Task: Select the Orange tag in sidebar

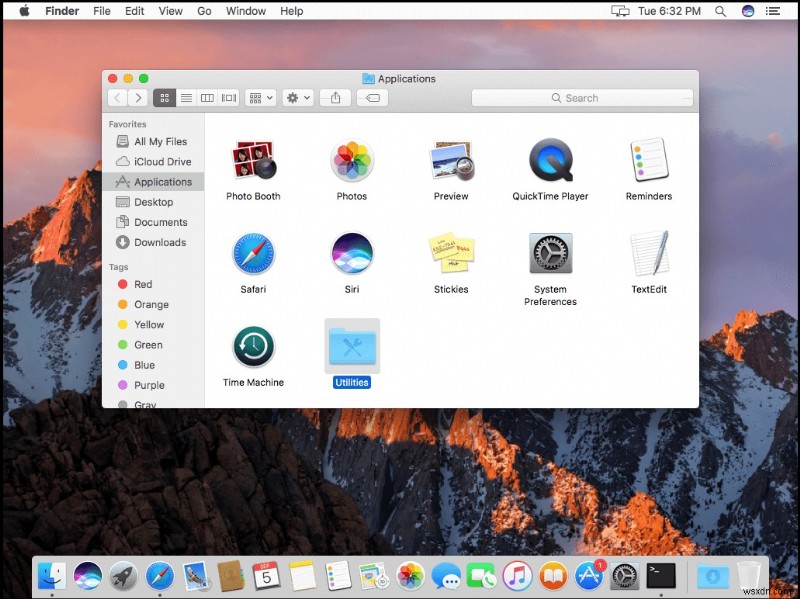Action: [x=151, y=304]
